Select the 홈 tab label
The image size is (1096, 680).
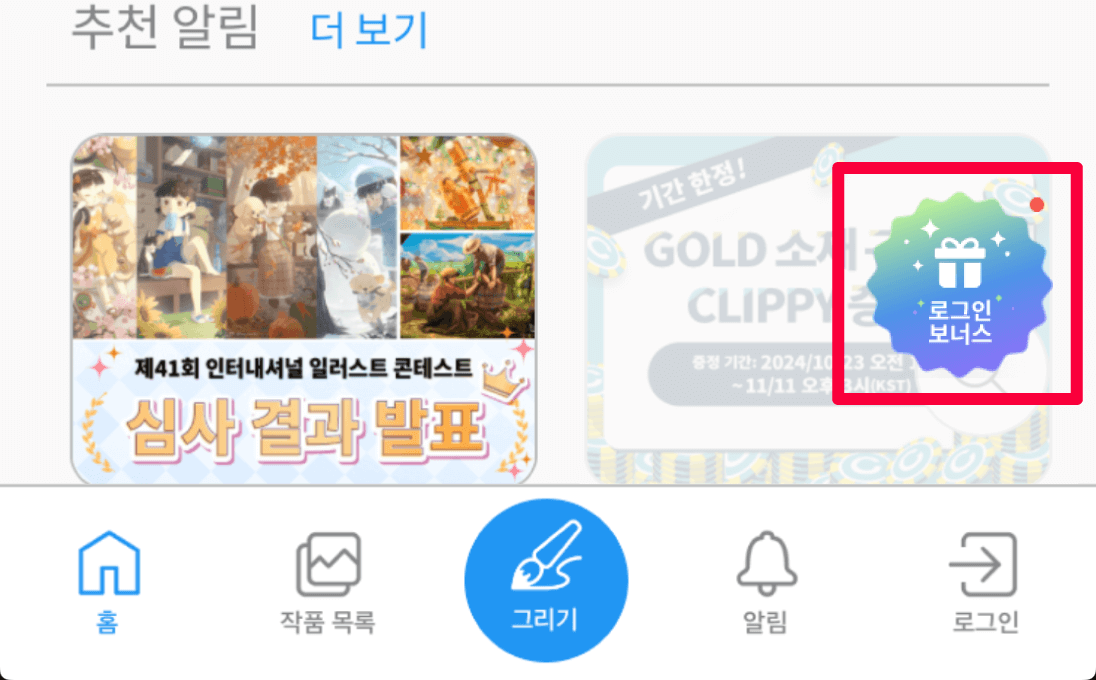tap(108, 621)
